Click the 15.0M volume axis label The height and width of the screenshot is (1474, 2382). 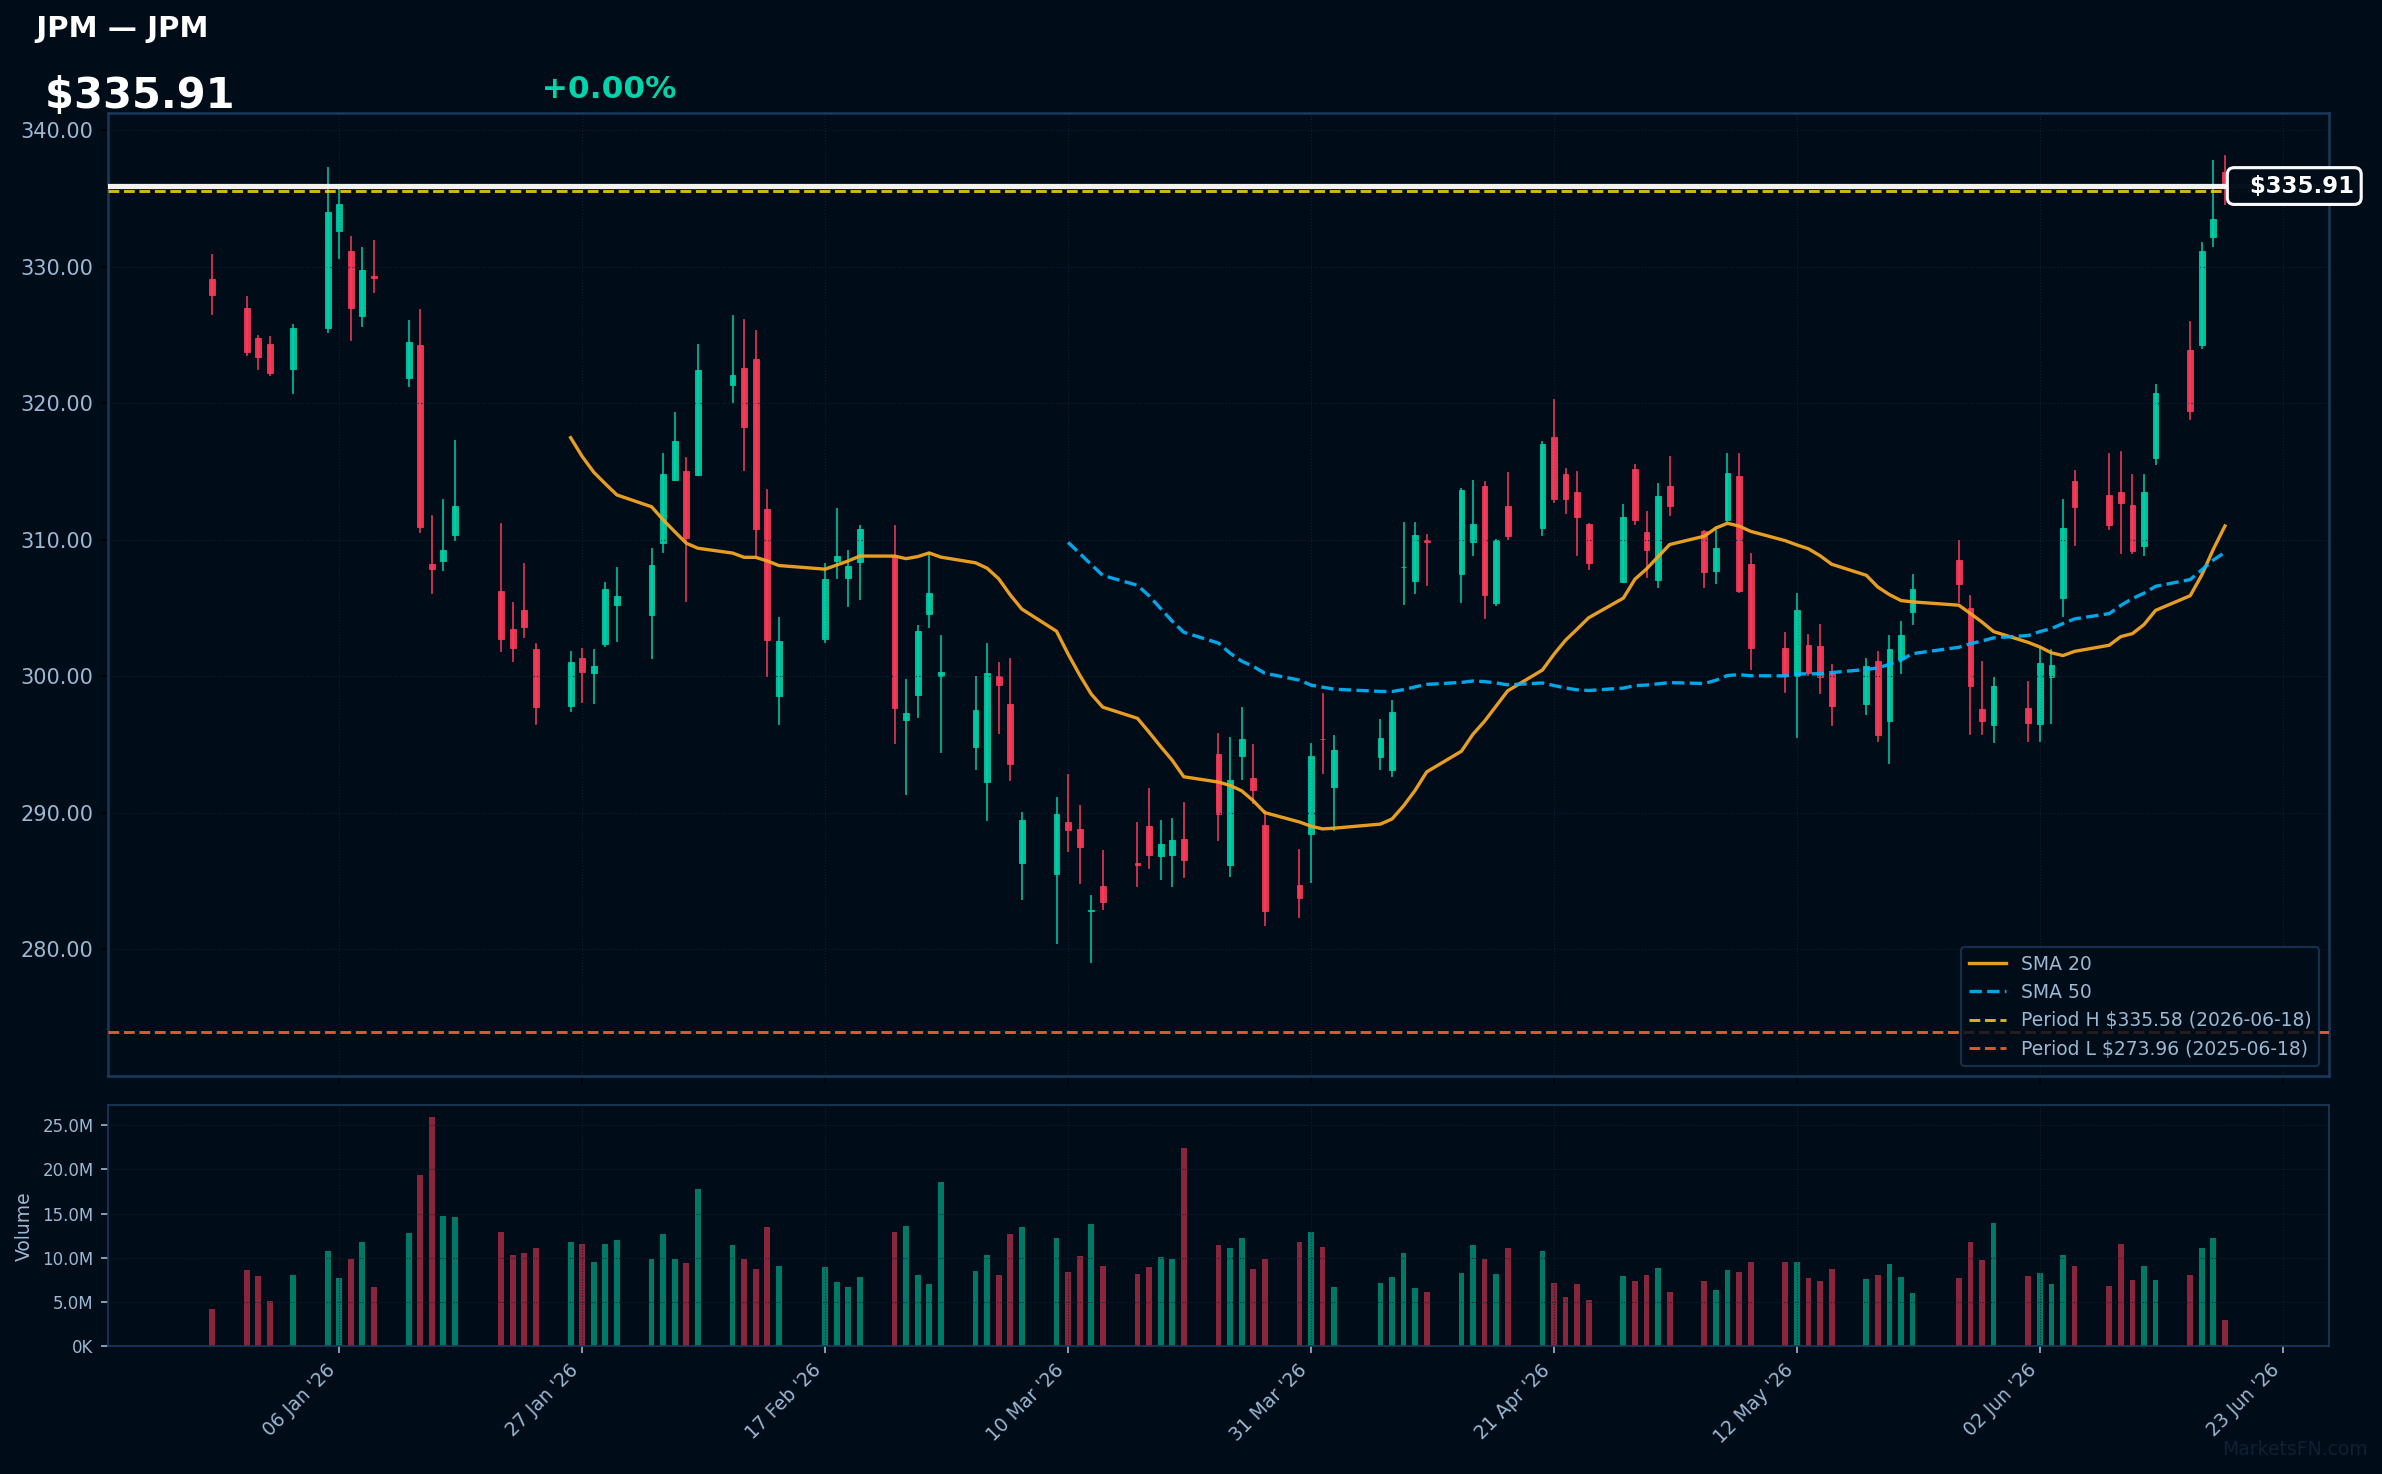[x=68, y=1215]
